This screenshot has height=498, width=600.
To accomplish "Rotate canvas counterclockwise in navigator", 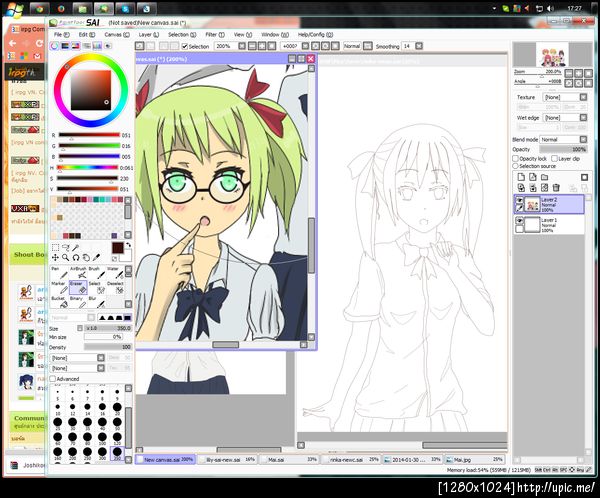I will (x=569, y=83).
